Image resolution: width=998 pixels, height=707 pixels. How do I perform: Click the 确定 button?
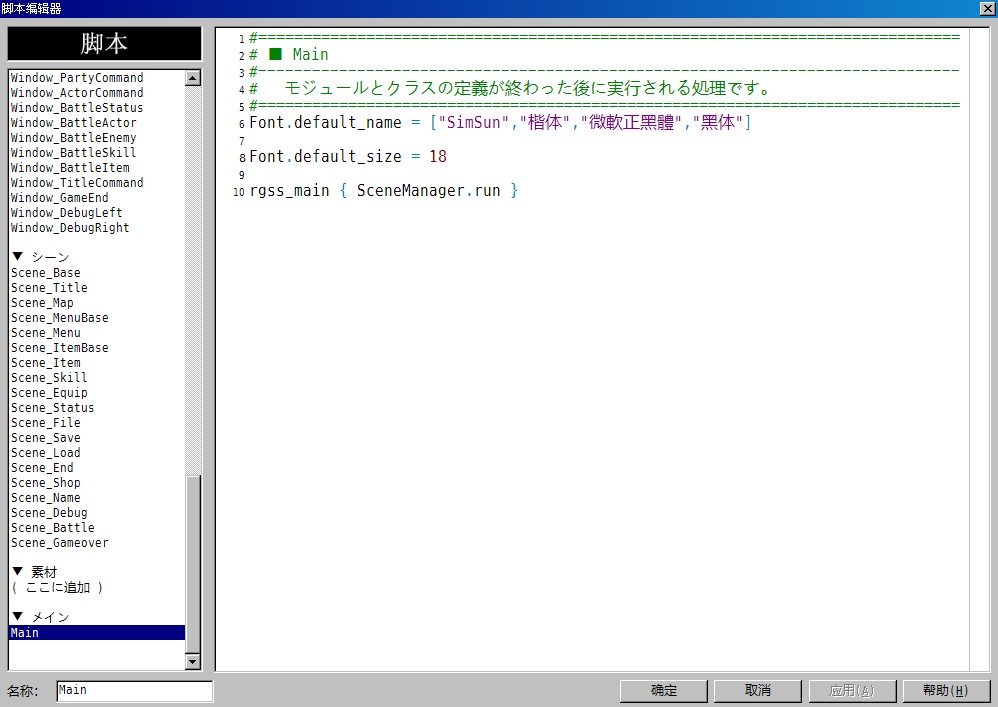click(x=664, y=690)
